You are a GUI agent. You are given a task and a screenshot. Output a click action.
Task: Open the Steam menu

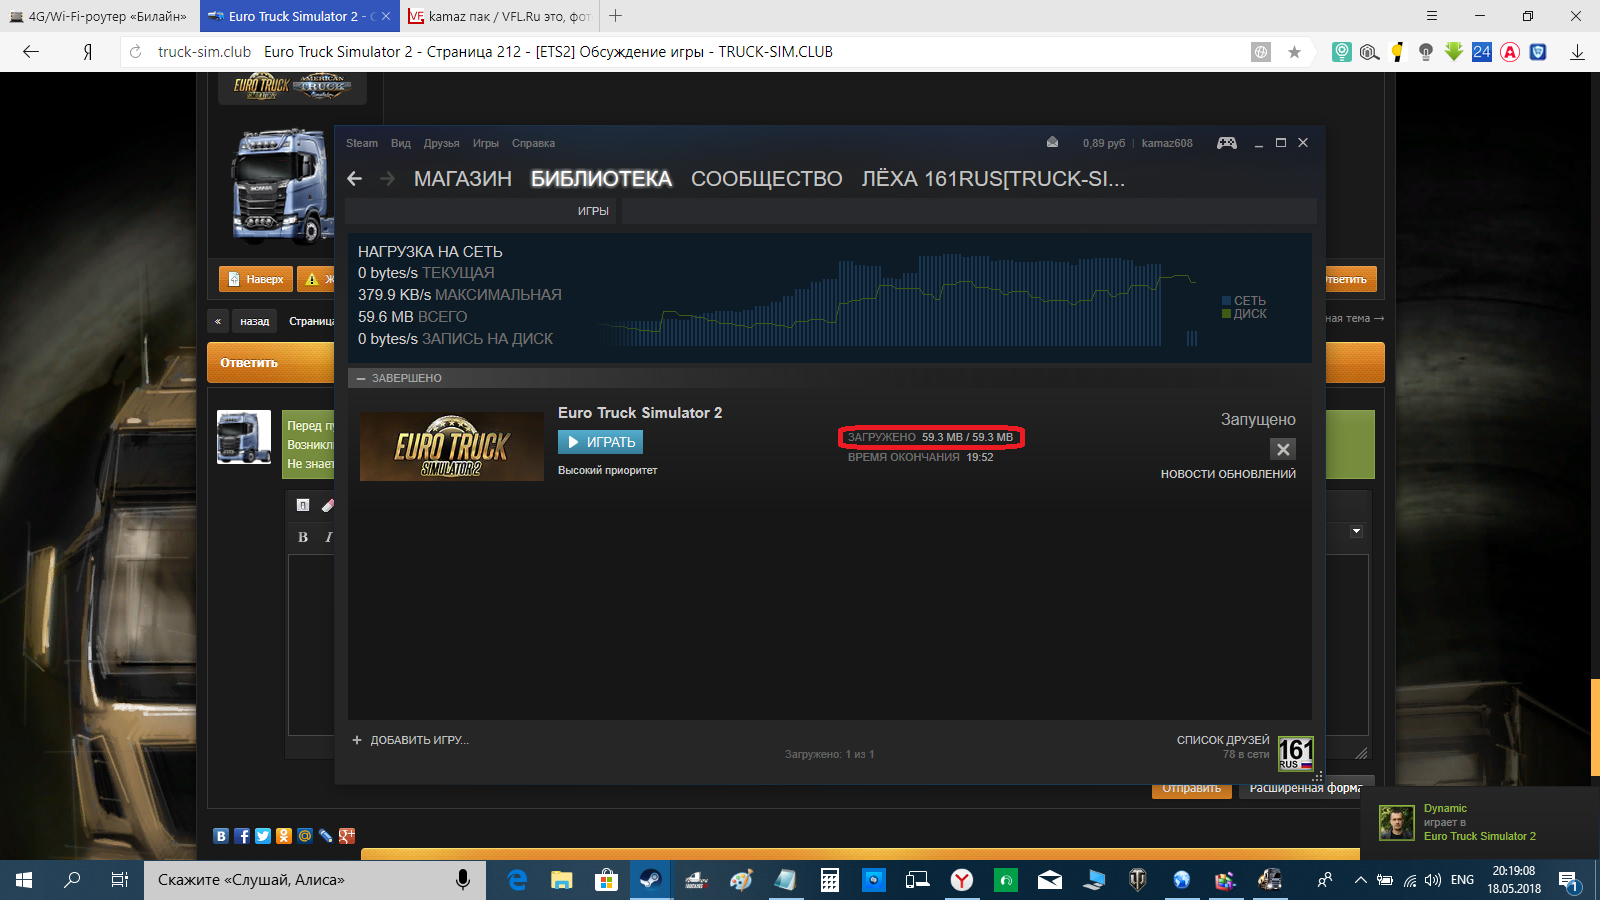point(362,143)
